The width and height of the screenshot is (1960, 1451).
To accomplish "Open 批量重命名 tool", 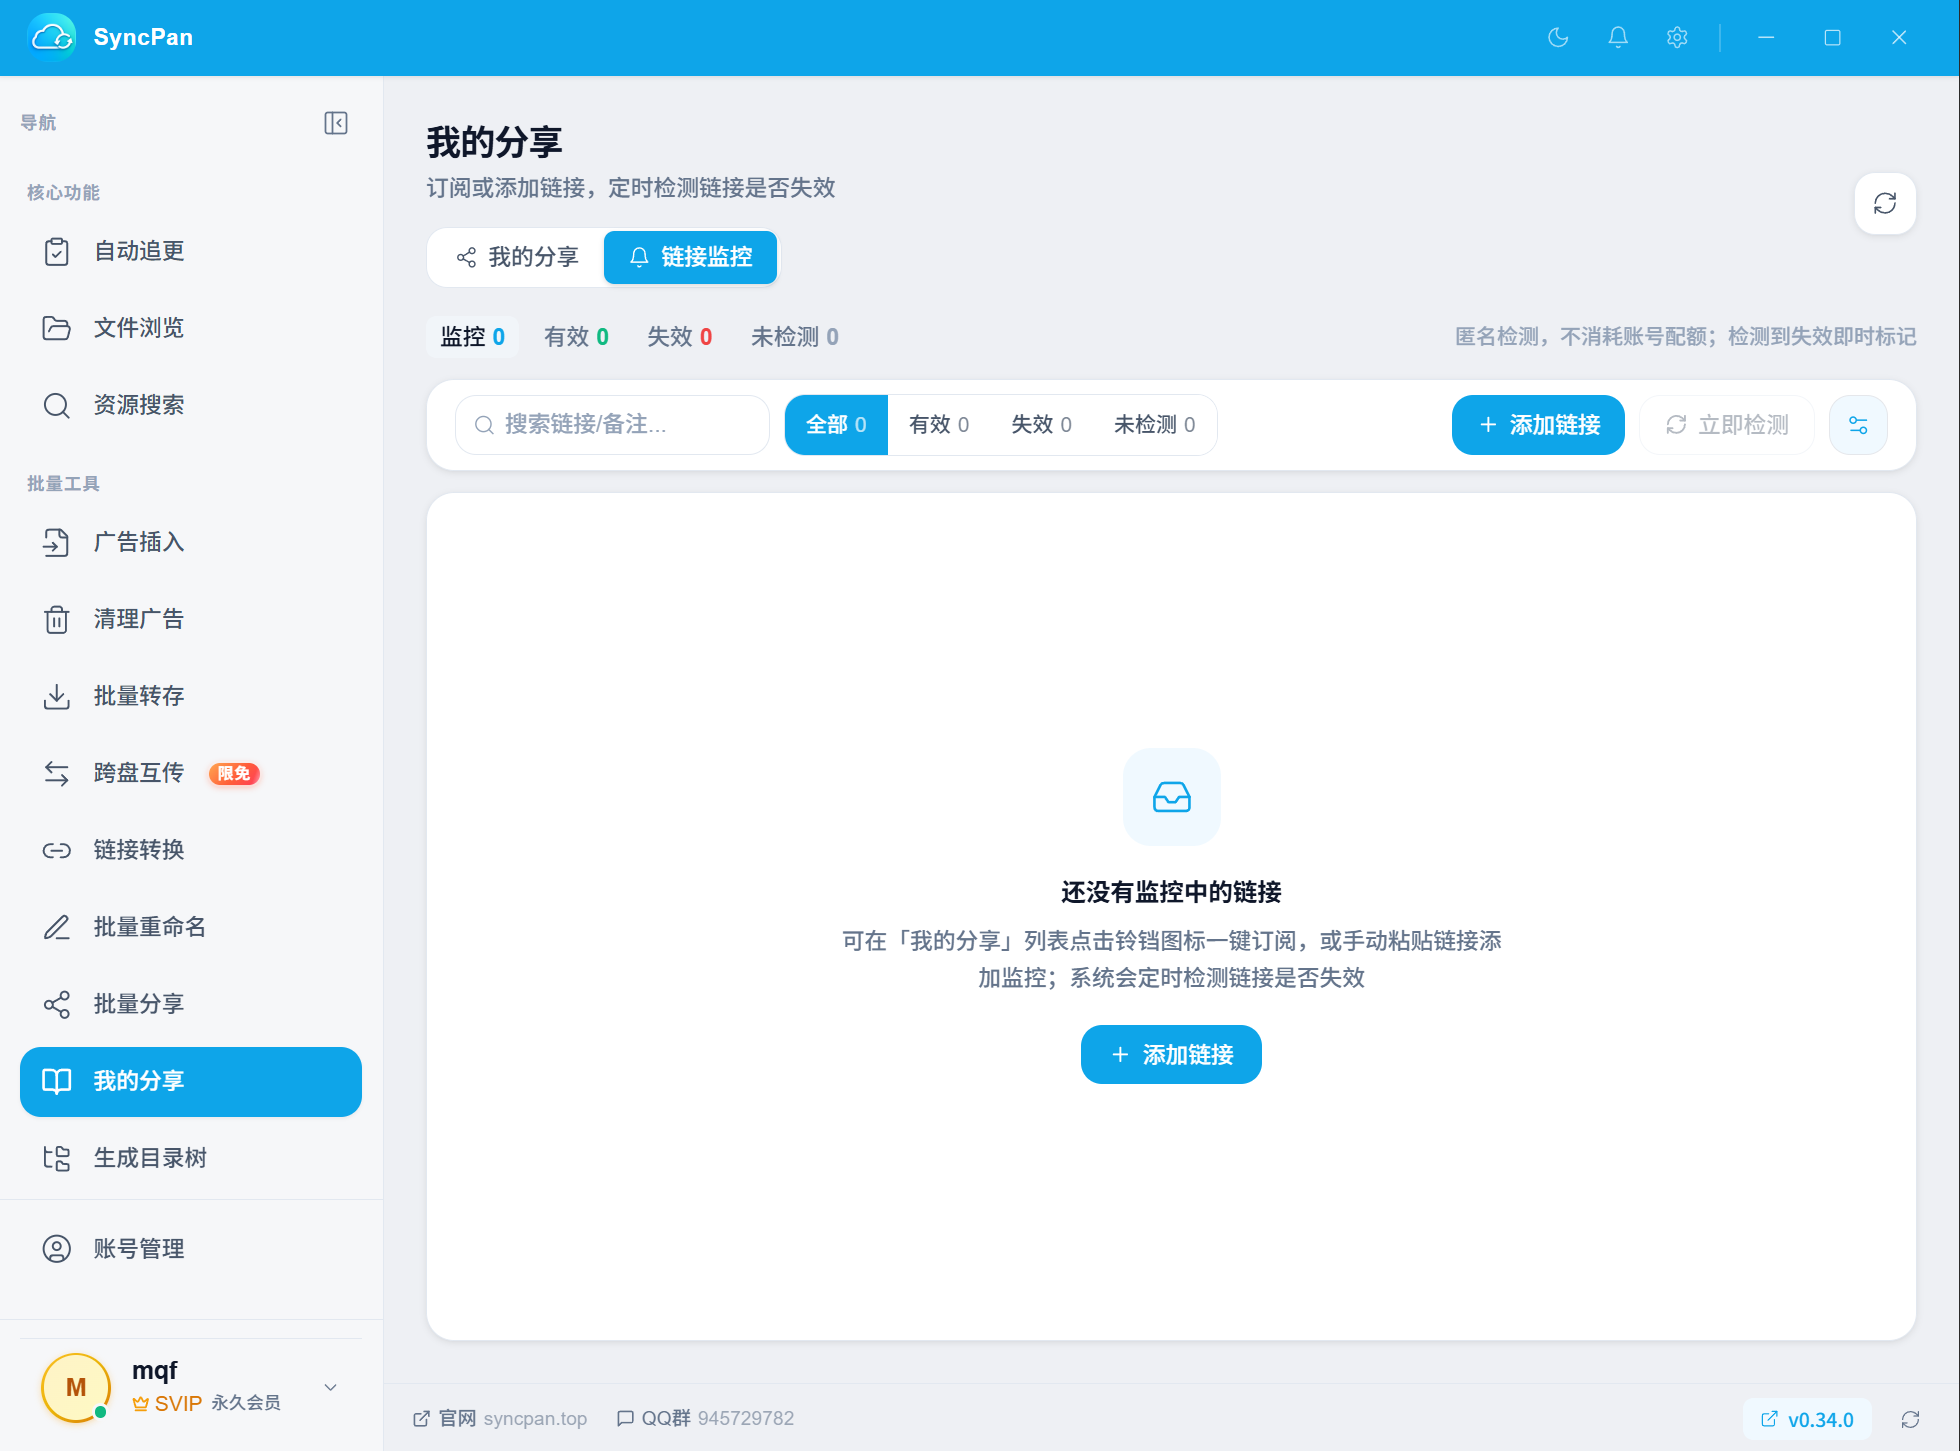I will click(191, 927).
